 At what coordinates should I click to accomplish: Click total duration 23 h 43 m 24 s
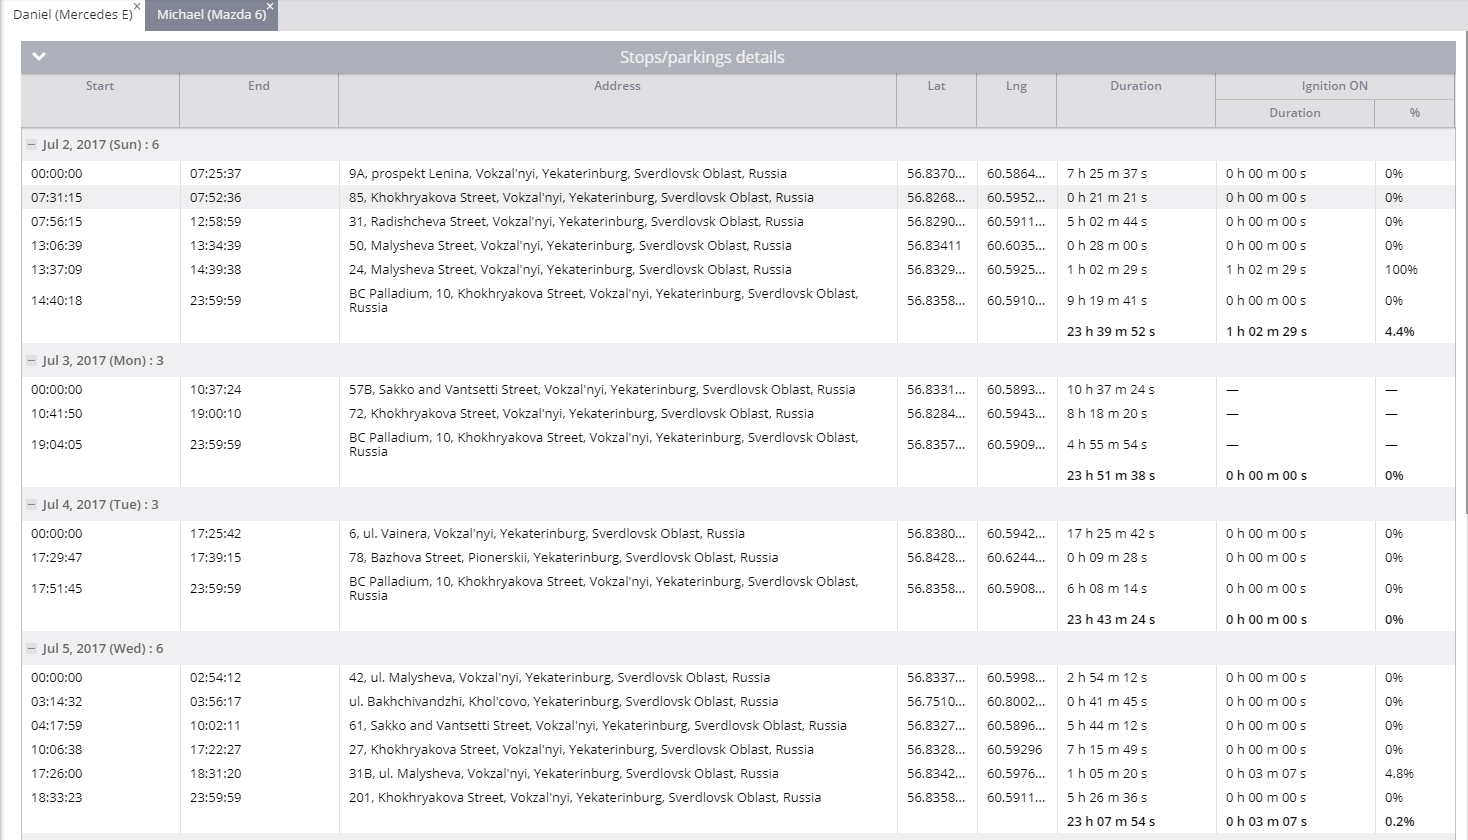[1111, 620]
